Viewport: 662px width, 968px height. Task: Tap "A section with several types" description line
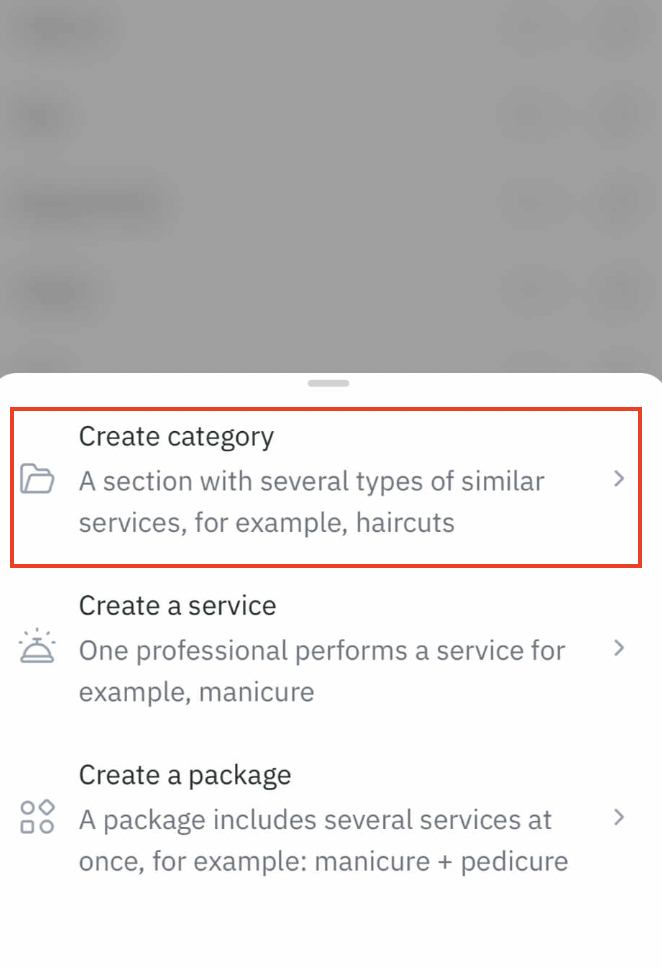click(311, 481)
